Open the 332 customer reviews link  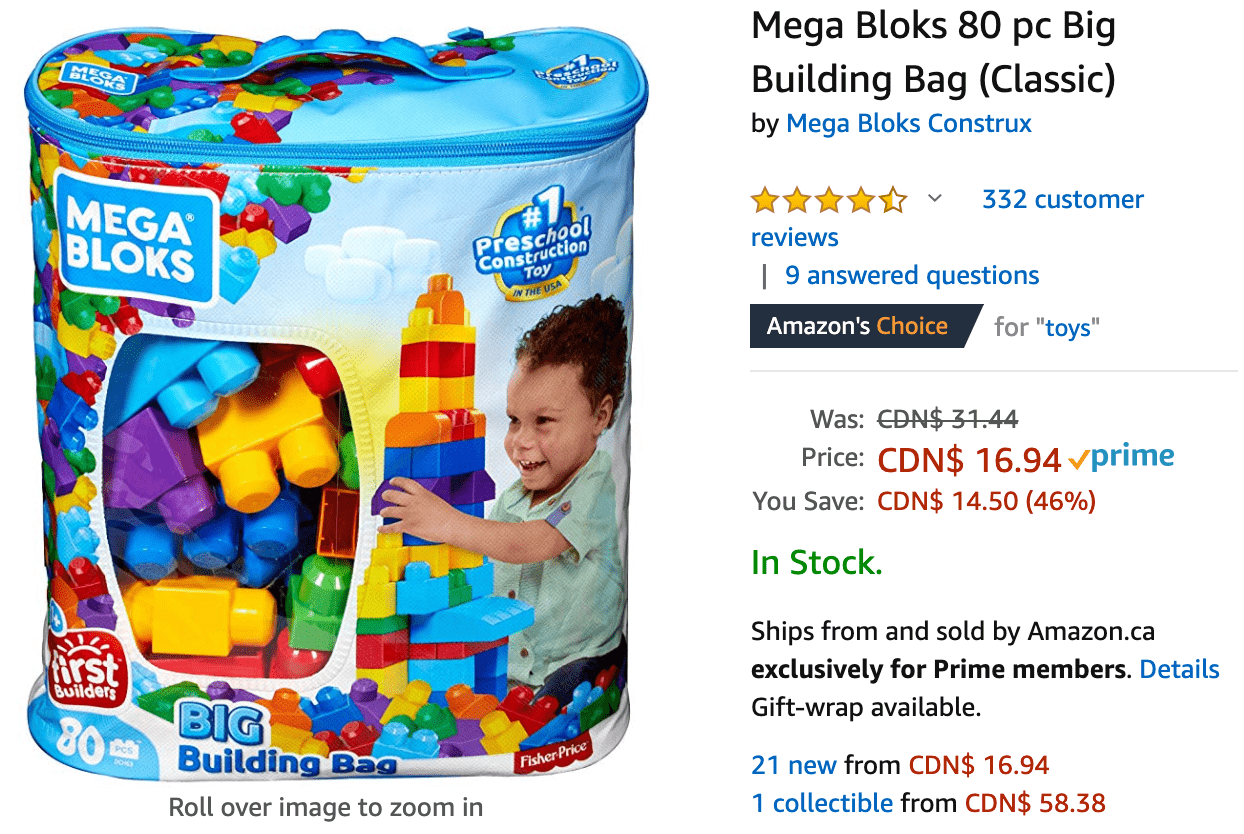pyautogui.click(x=947, y=218)
